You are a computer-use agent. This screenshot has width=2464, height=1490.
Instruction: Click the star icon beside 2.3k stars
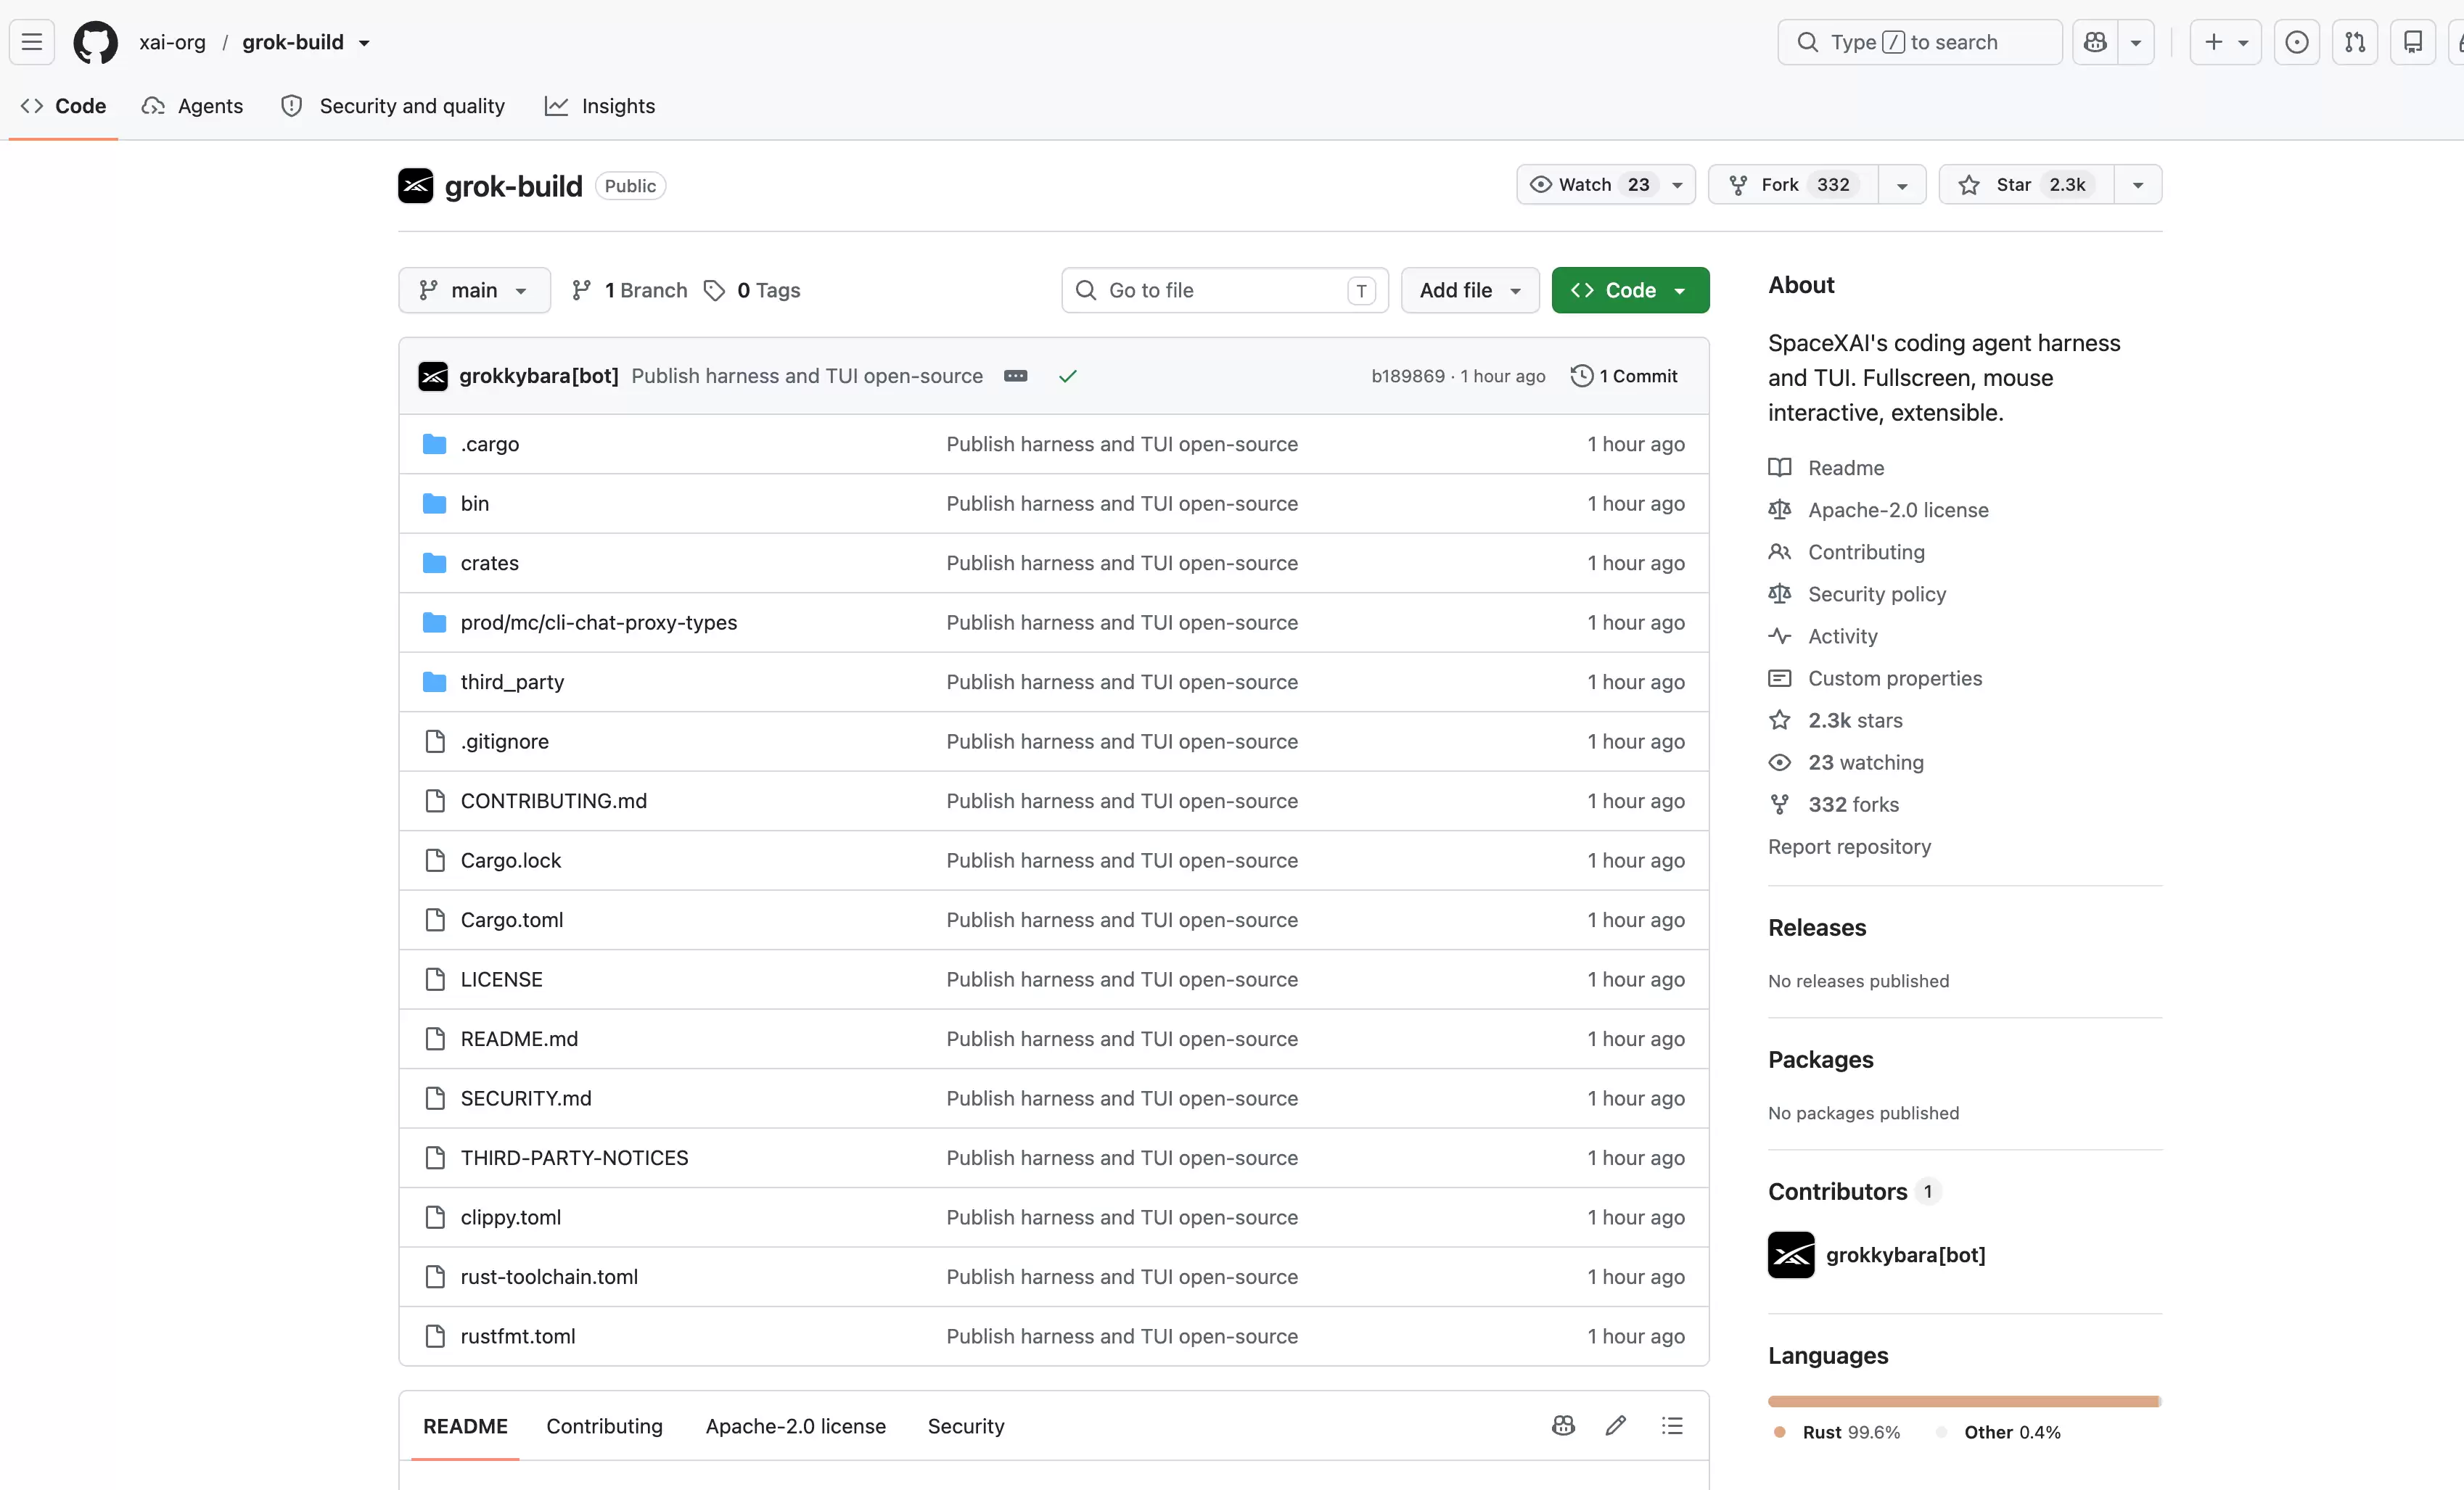pyautogui.click(x=1780, y=720)
